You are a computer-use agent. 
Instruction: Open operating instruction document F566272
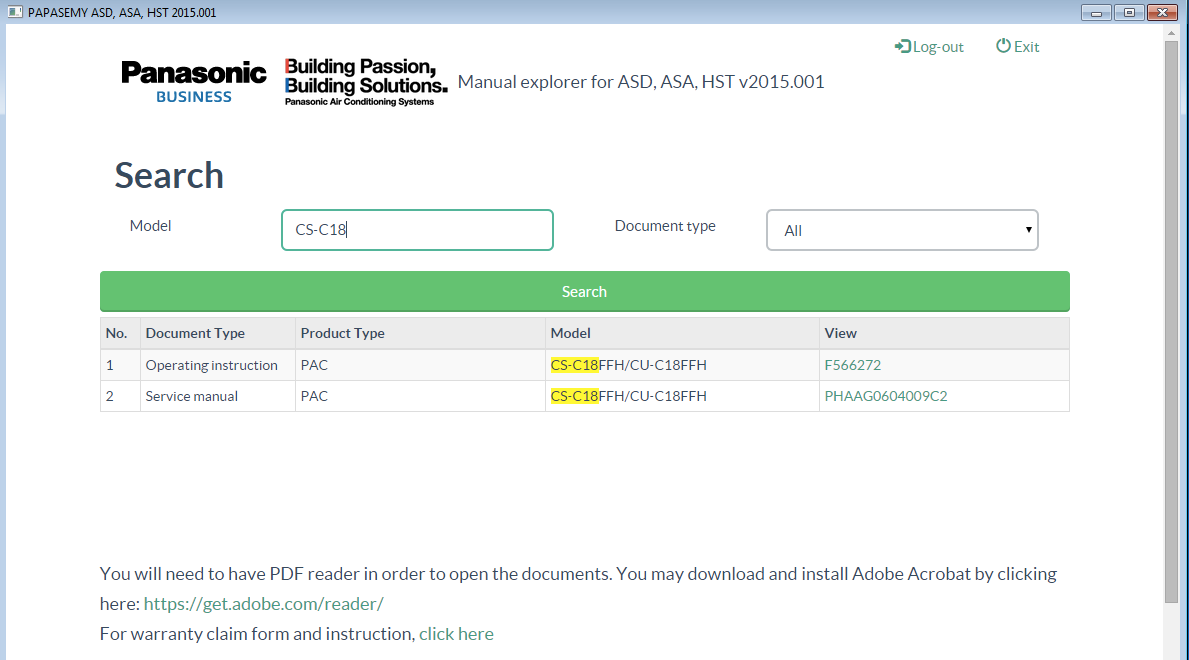click(852, 365)
